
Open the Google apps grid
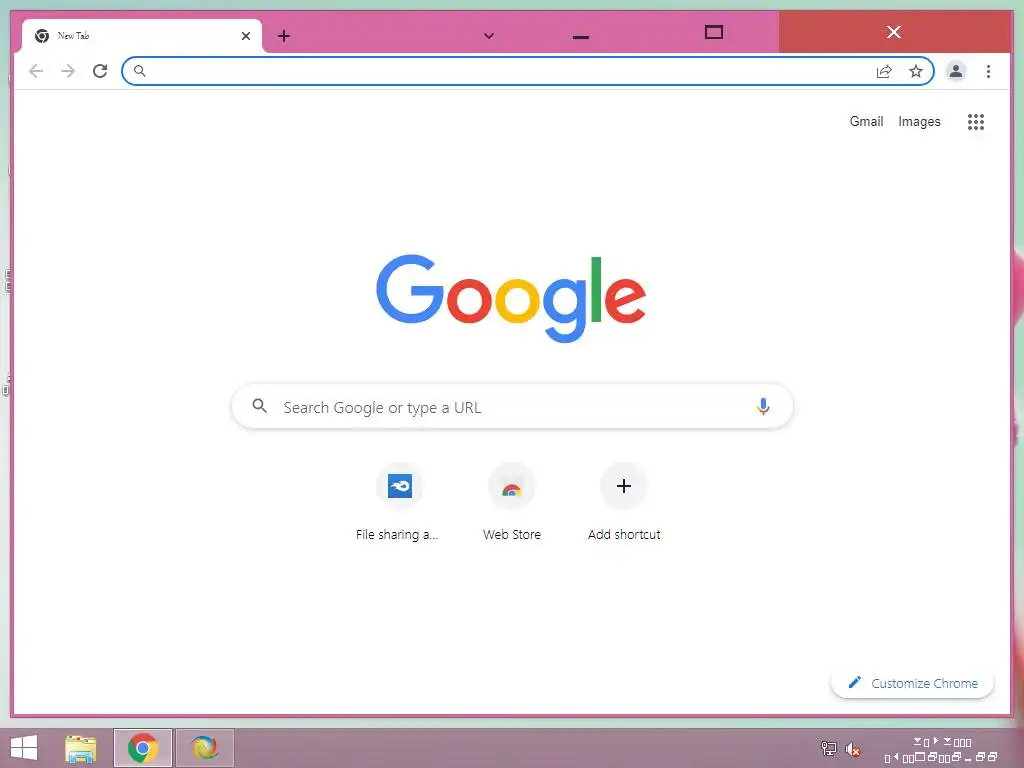pyautogui.click(x=976, y=121)
